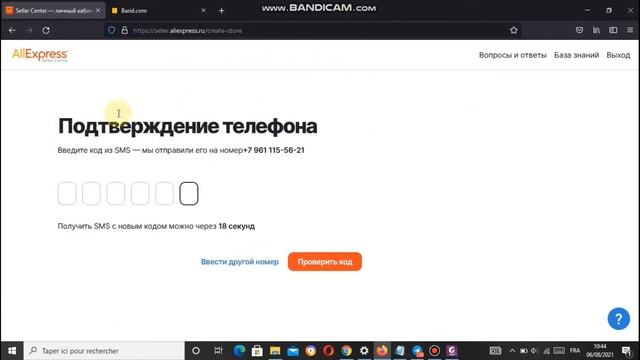Open a new browser tab
The image size is (640, 360).
[222, 11]
